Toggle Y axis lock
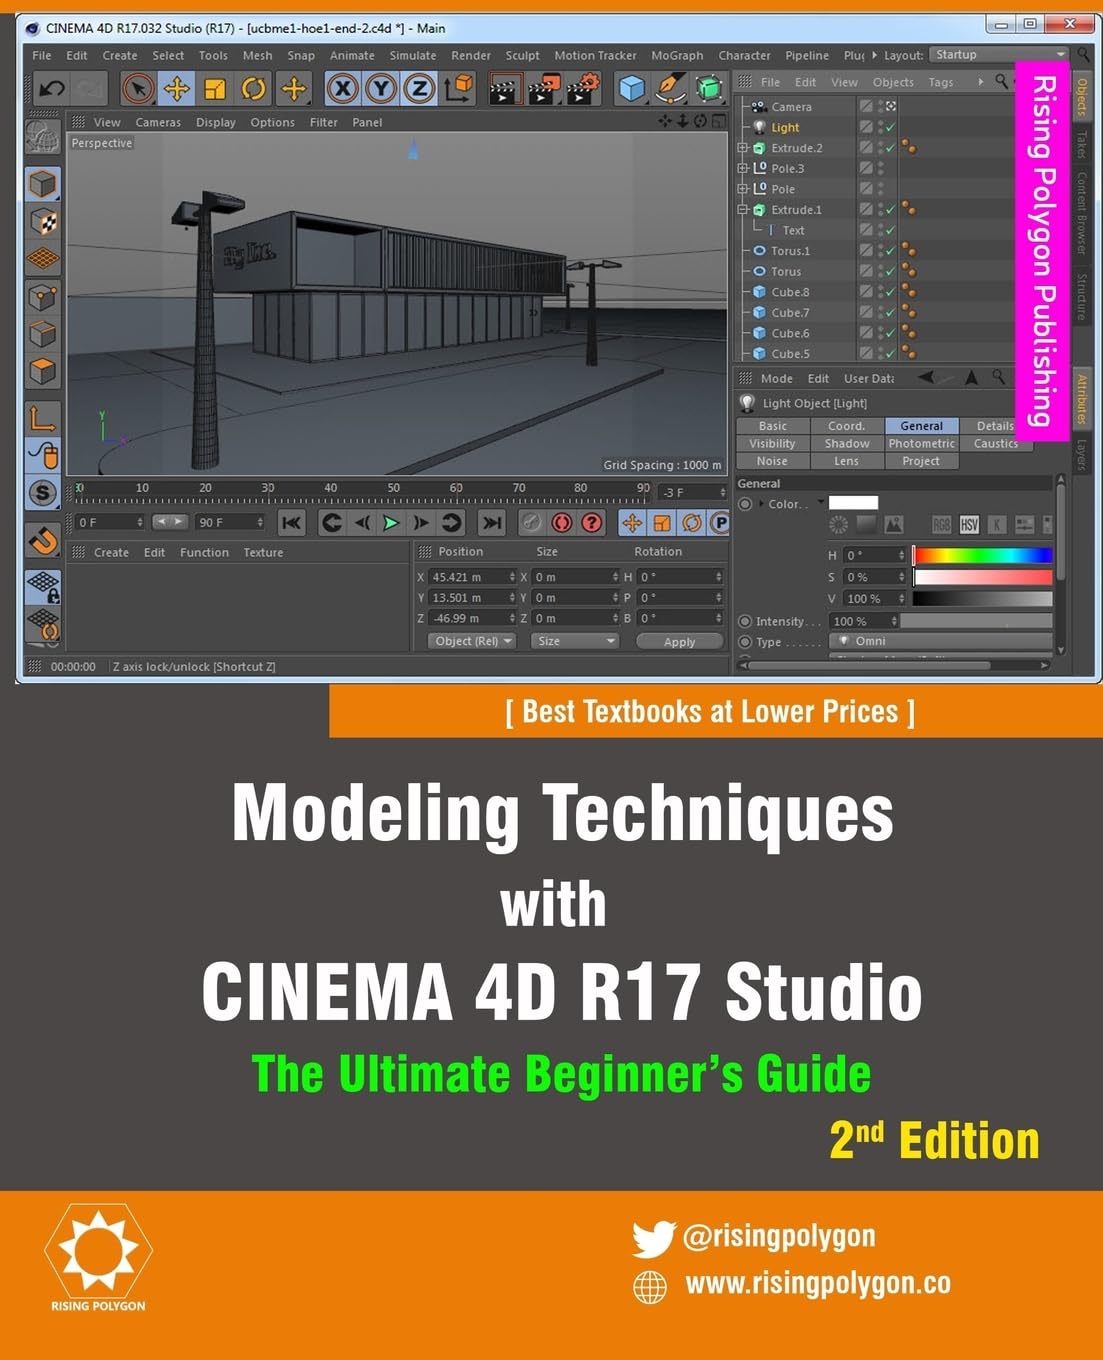 click(x=381, y=89)
